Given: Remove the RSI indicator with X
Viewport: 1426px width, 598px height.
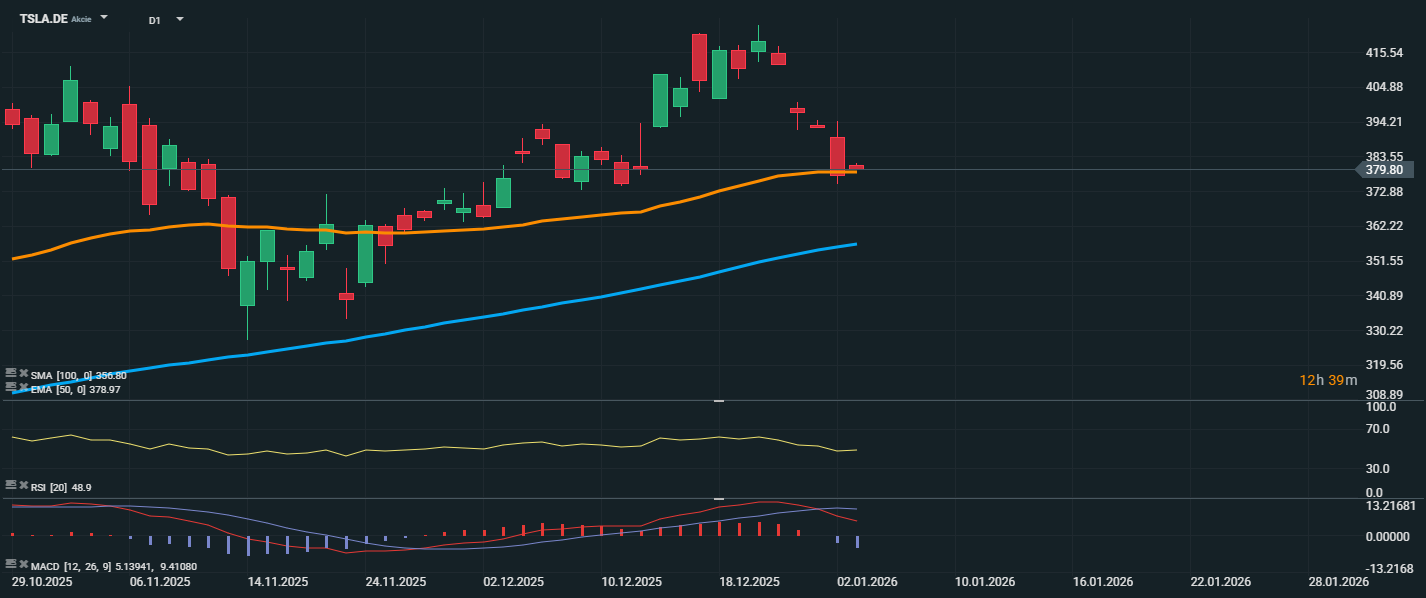Looking at the screenshot, I should (23, 484).
